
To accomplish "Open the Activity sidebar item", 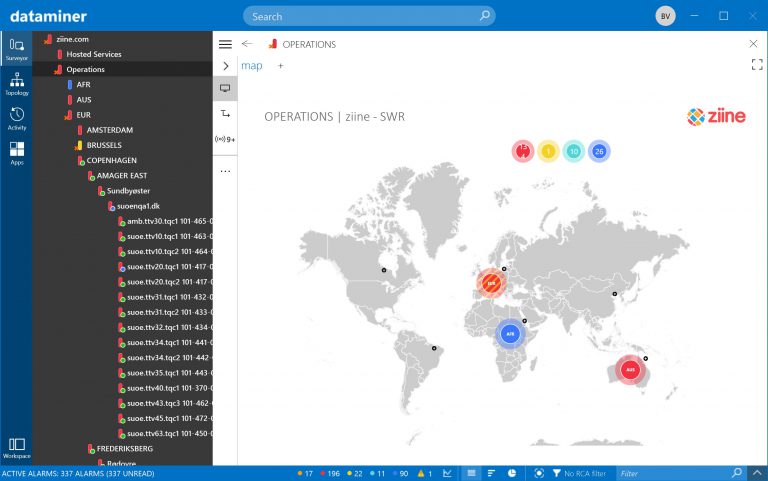I will [16, 118].
